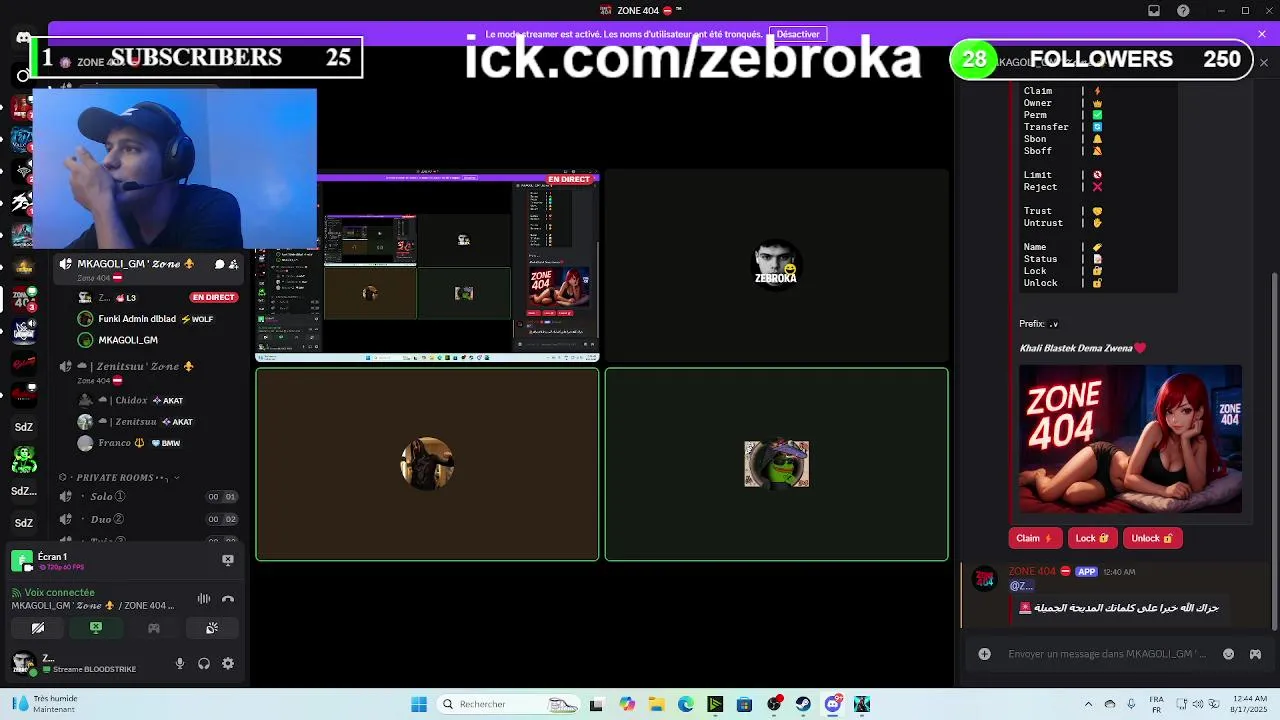Open the soundboard button
Image resolution: width=1280 pixels, height=720 pixels.
212,628
